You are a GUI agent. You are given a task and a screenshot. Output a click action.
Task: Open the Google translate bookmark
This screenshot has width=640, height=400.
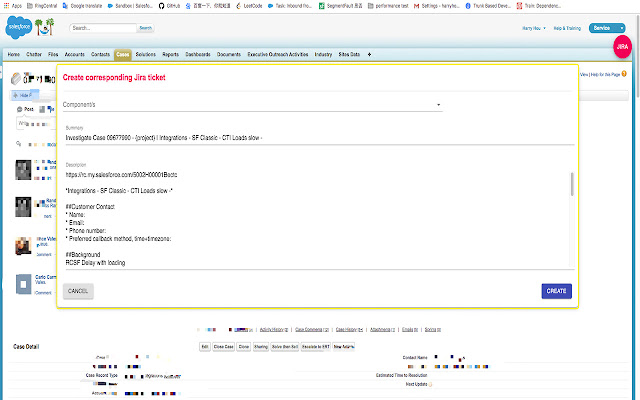pyautogui.click(x=82, y=6)
